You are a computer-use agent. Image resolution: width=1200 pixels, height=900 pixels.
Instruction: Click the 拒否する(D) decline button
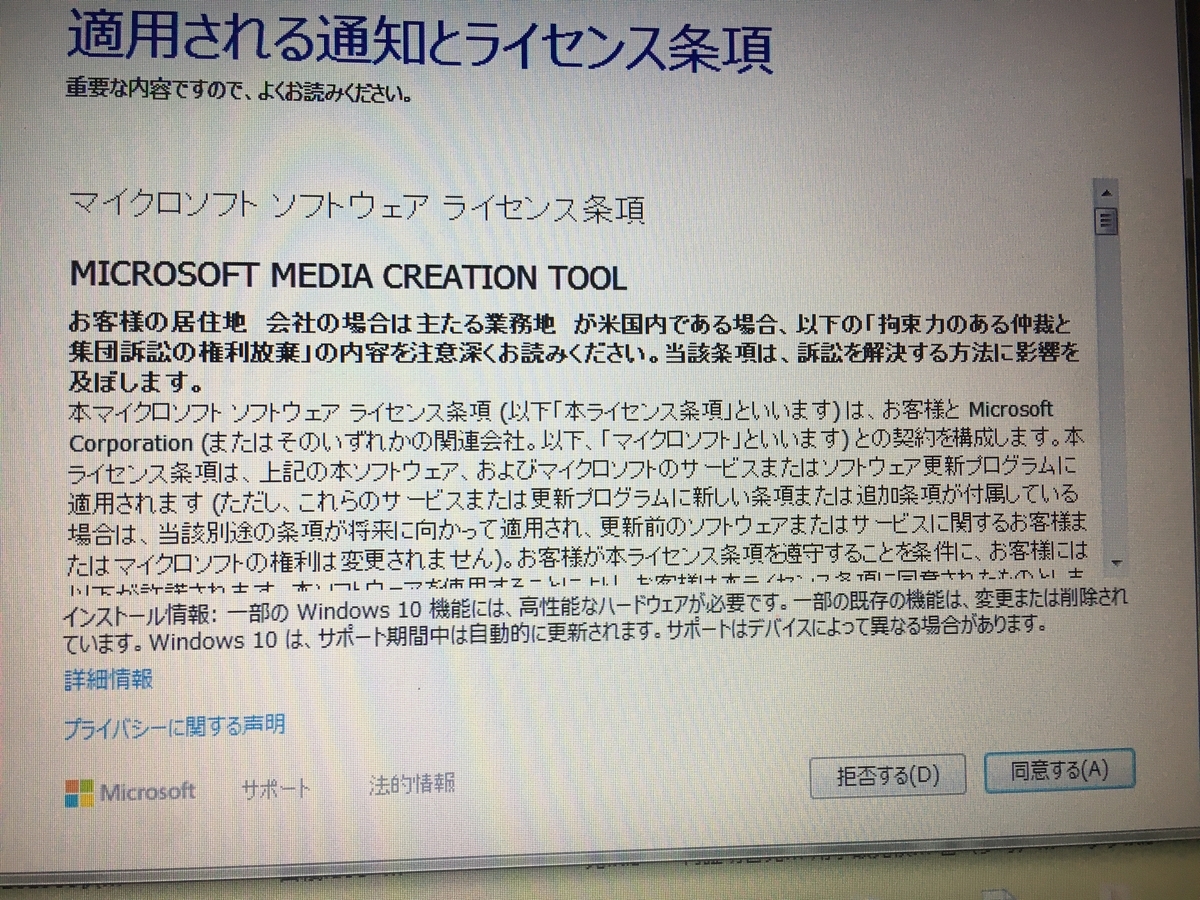[888, 776]
